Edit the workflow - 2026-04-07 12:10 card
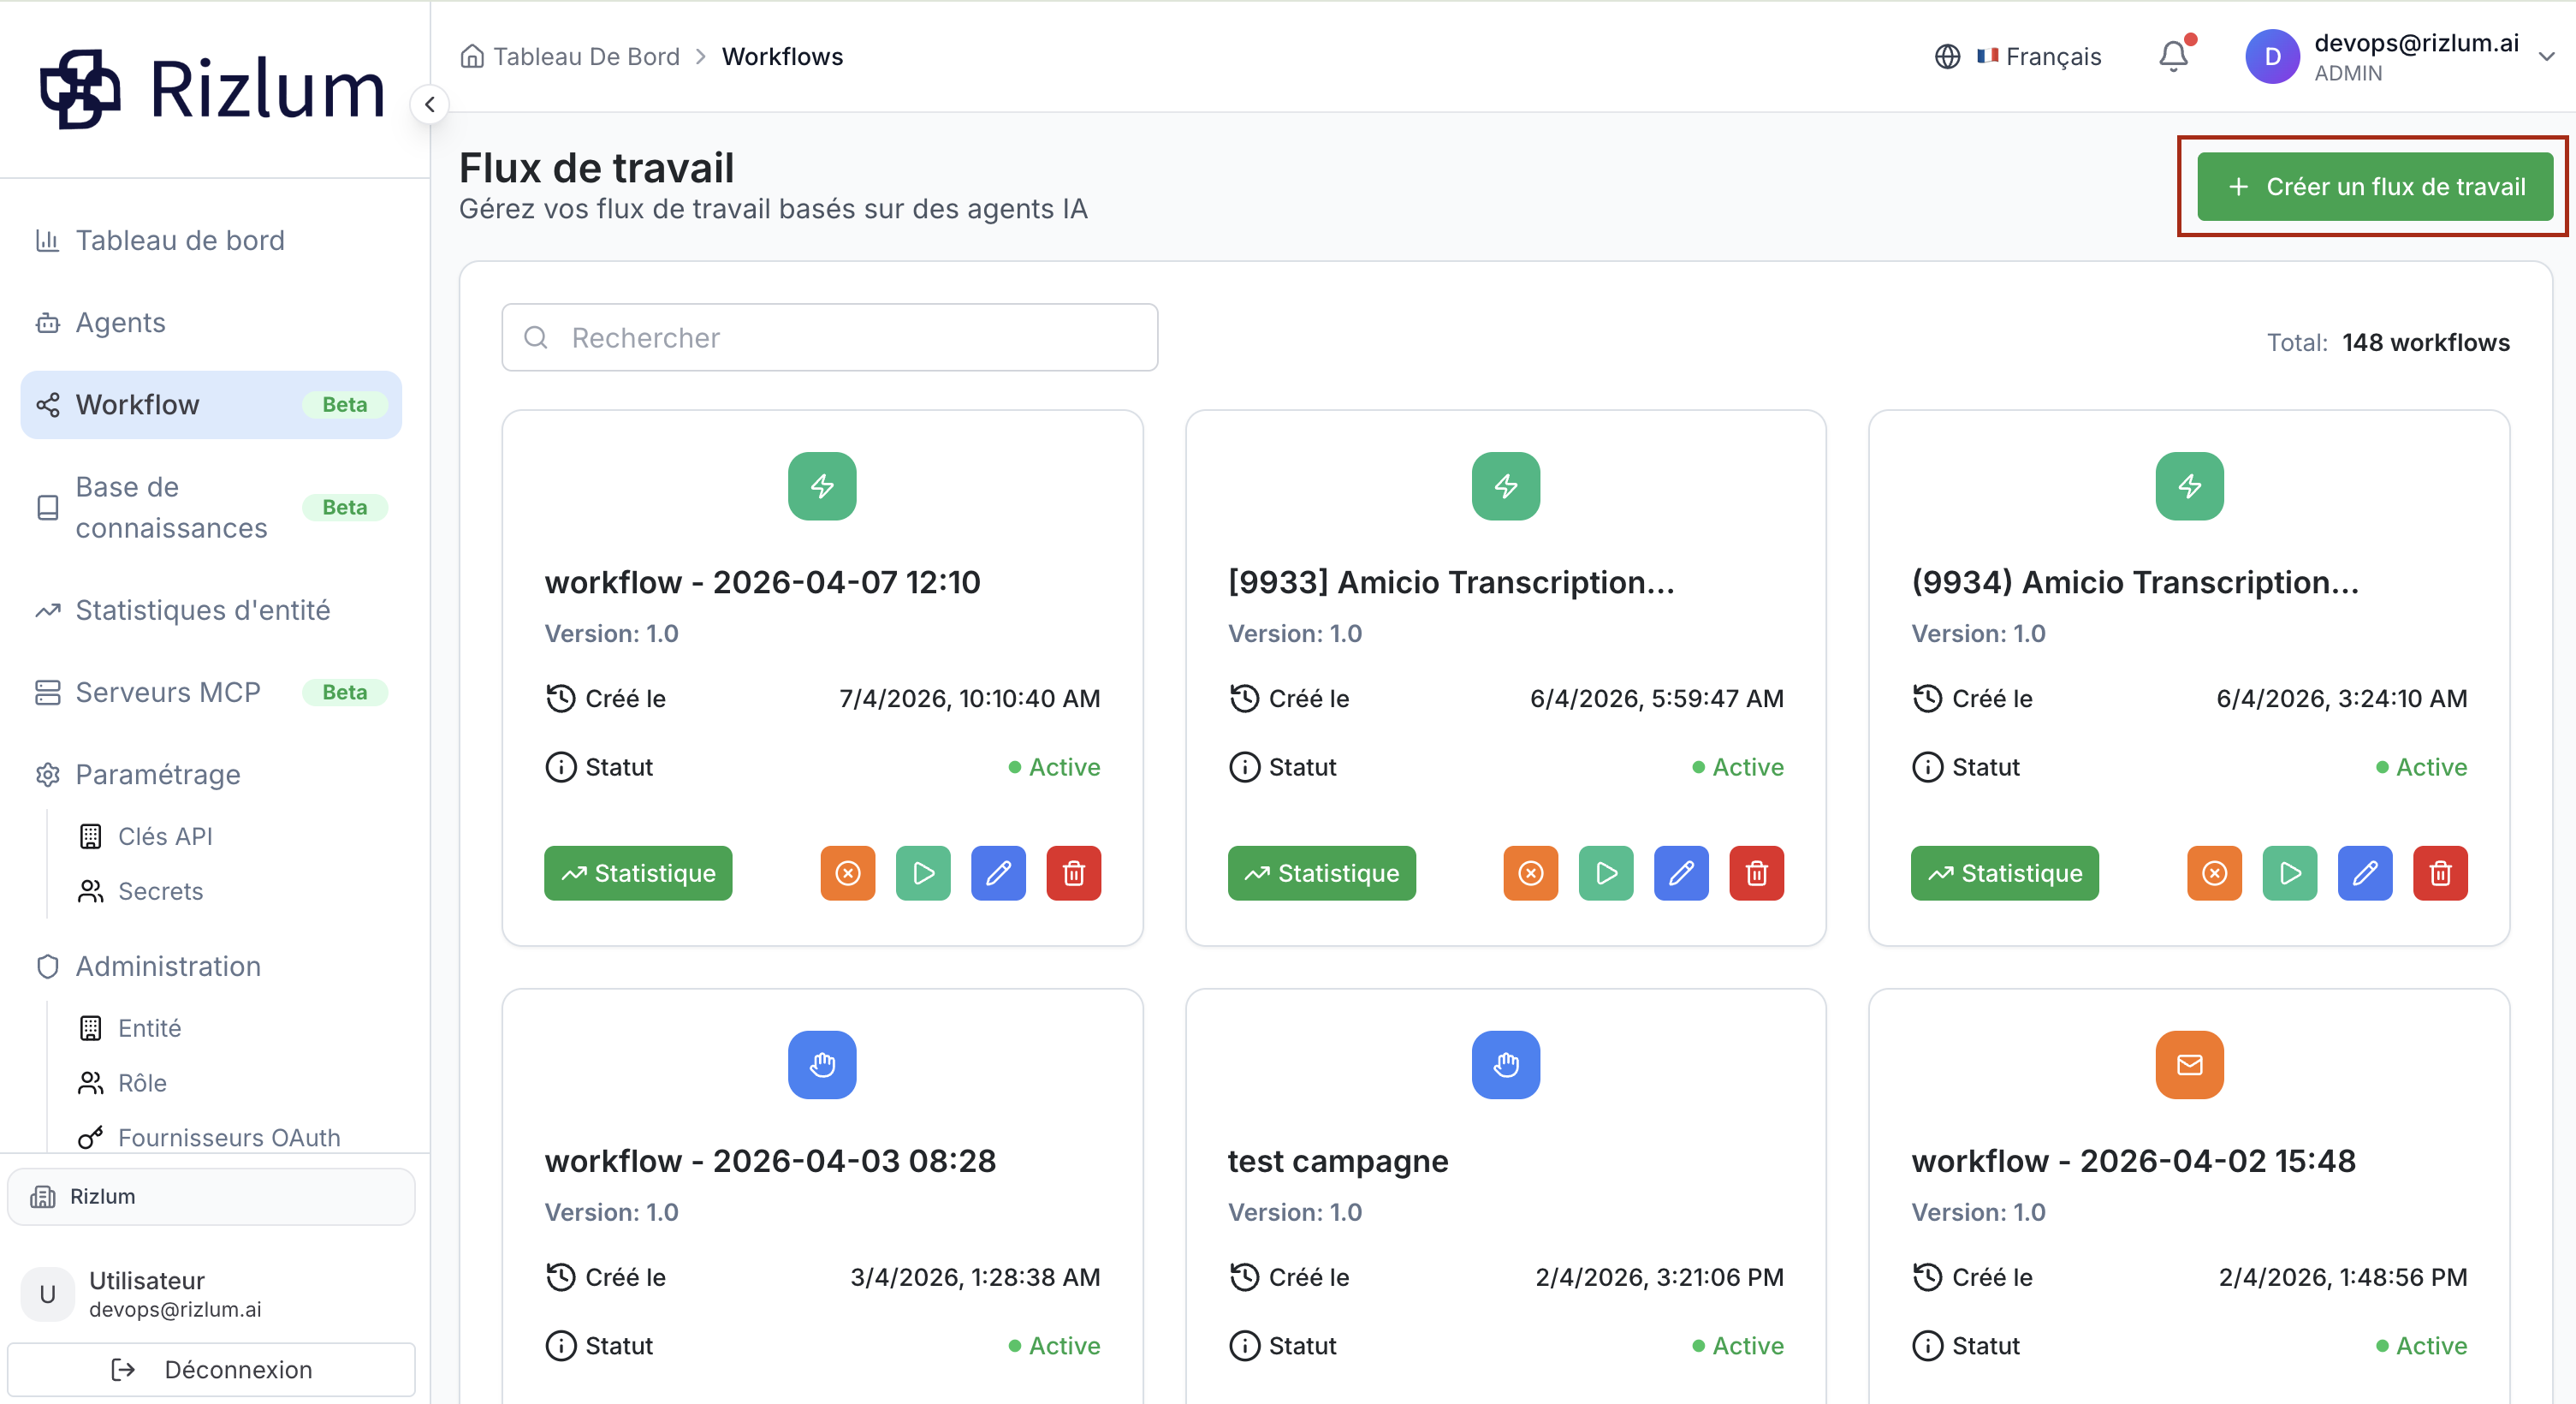This screenshot has height=1404, width=2576. pos(998,873)
